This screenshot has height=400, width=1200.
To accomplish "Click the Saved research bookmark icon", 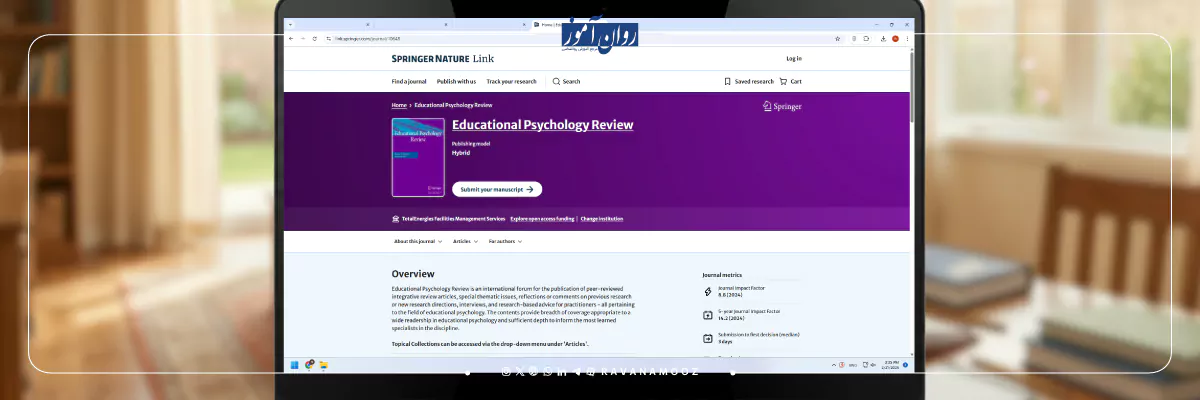I will 728,81.
